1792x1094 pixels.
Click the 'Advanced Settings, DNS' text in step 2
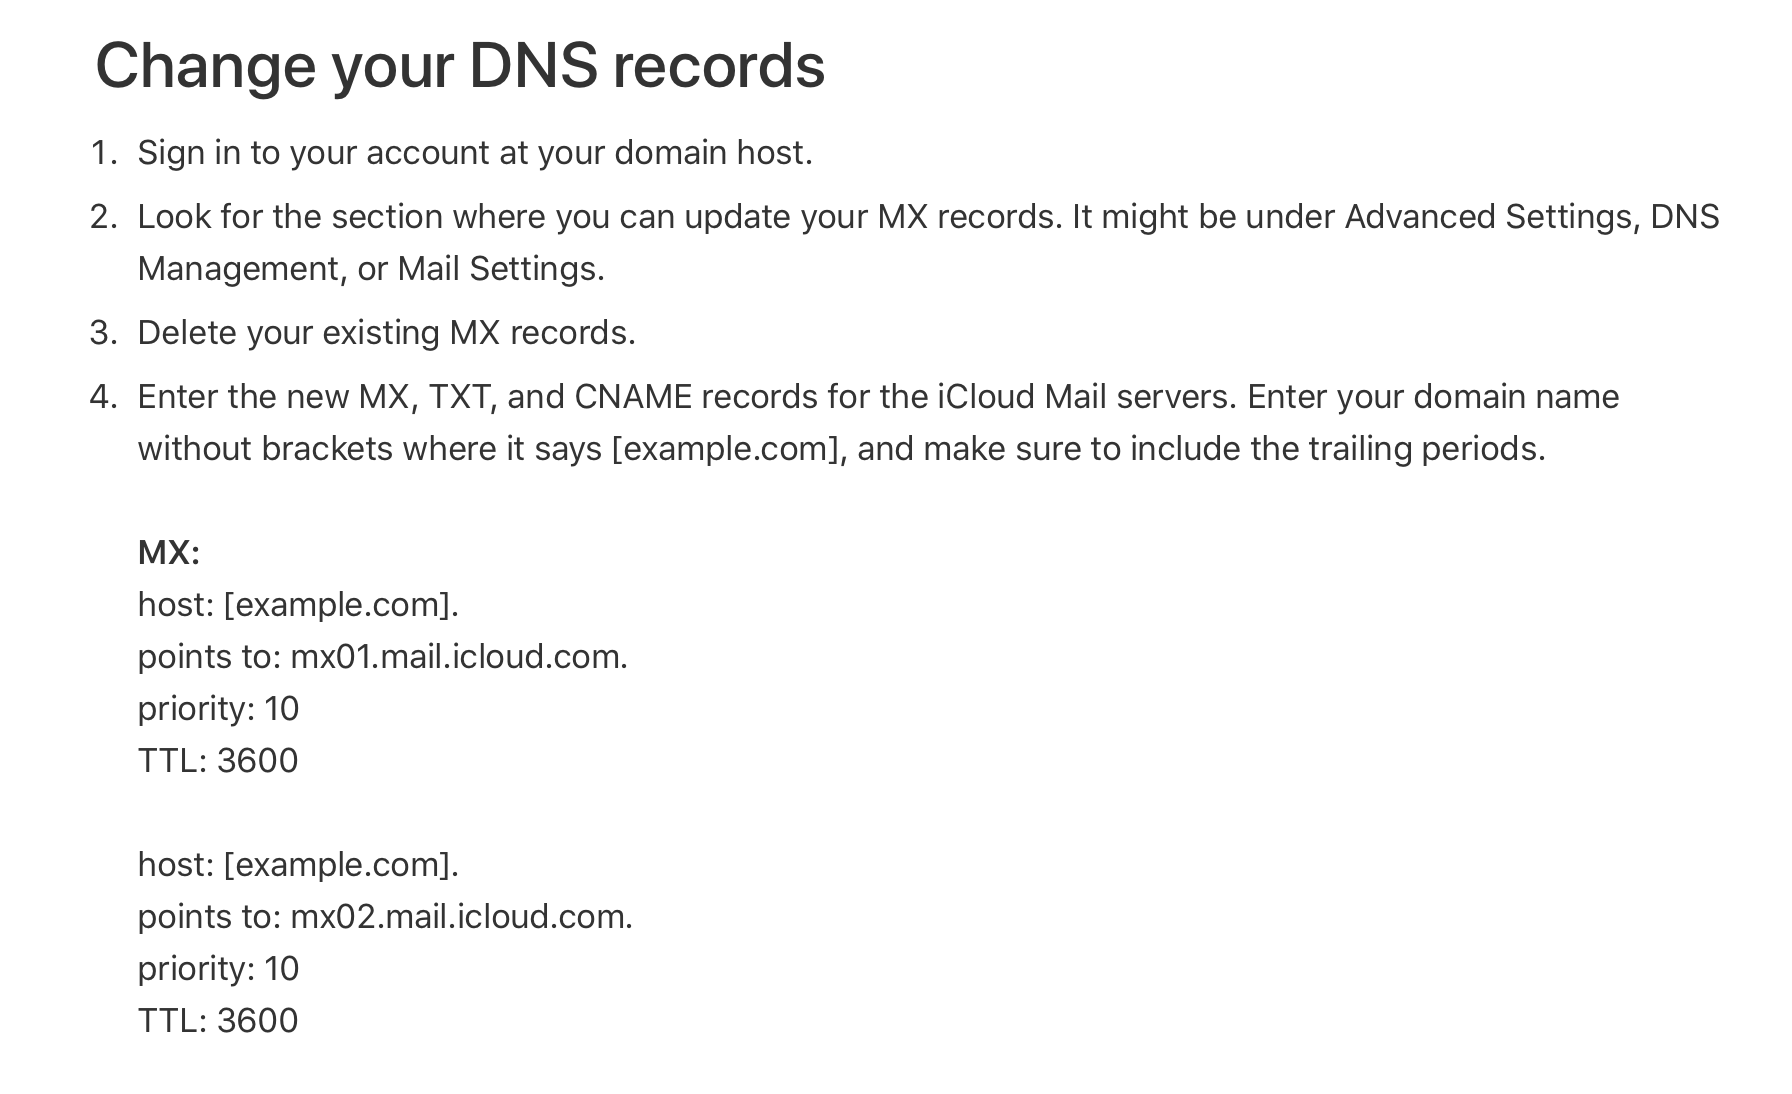[x=1532, y=217]
